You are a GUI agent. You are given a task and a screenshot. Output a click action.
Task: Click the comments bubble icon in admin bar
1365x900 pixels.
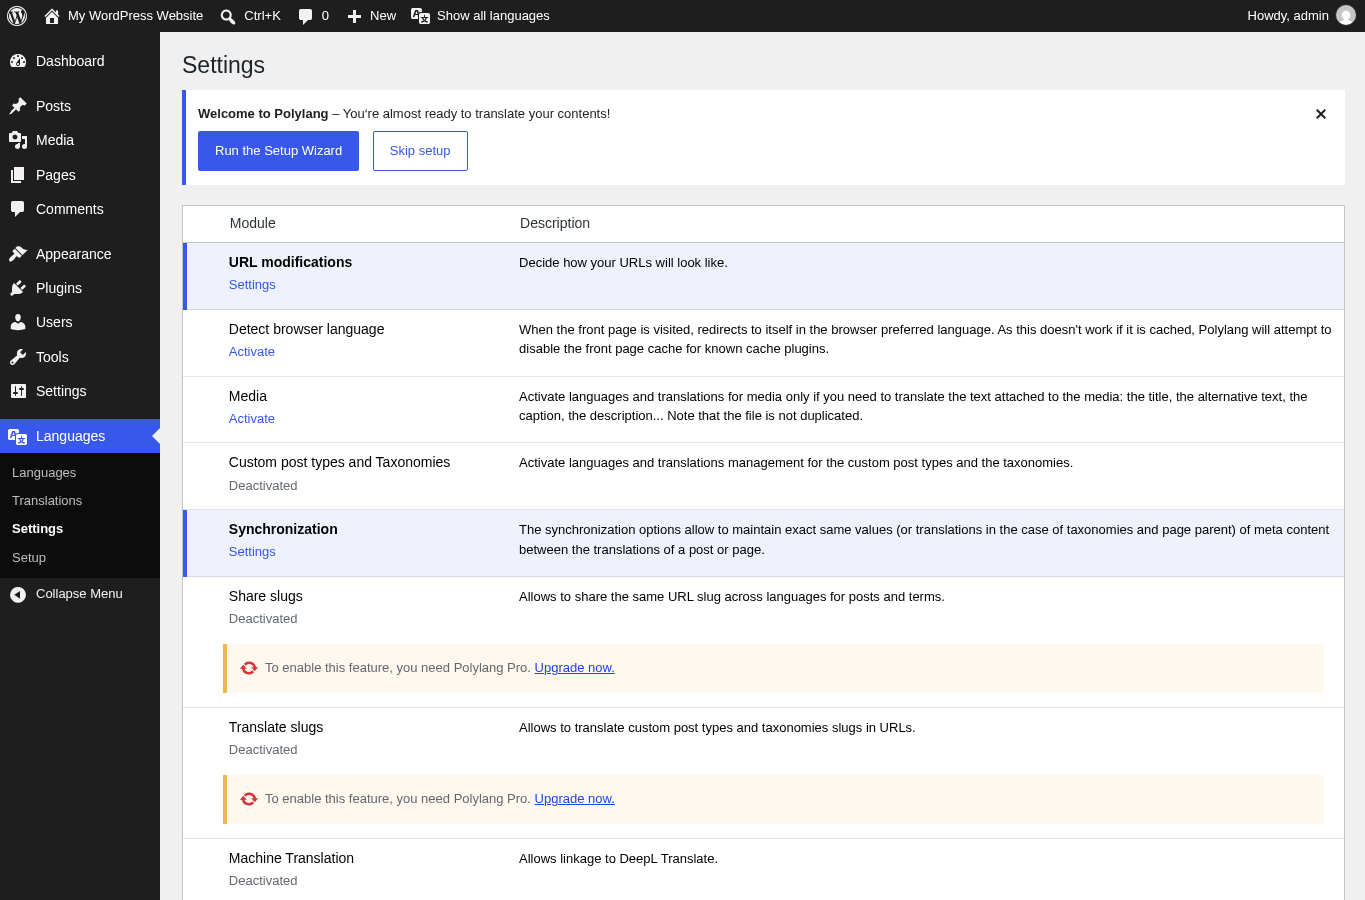306,16
